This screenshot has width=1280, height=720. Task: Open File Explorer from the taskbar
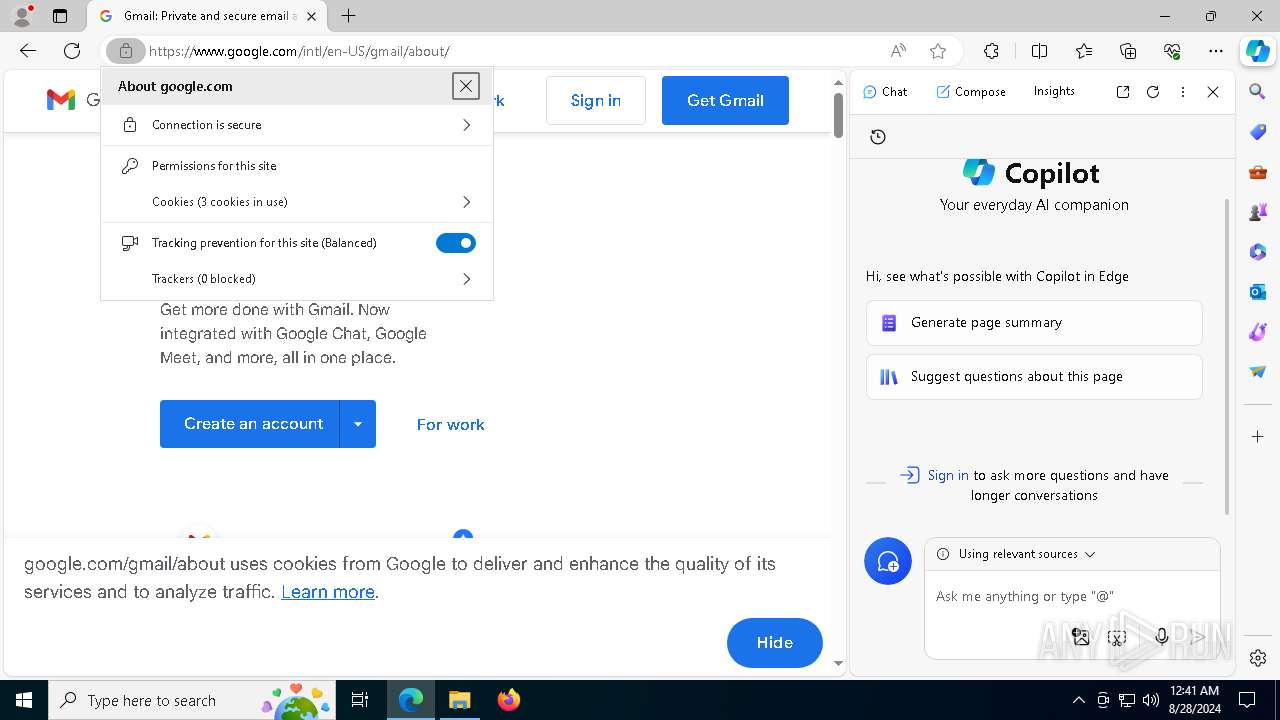[459, 700]
